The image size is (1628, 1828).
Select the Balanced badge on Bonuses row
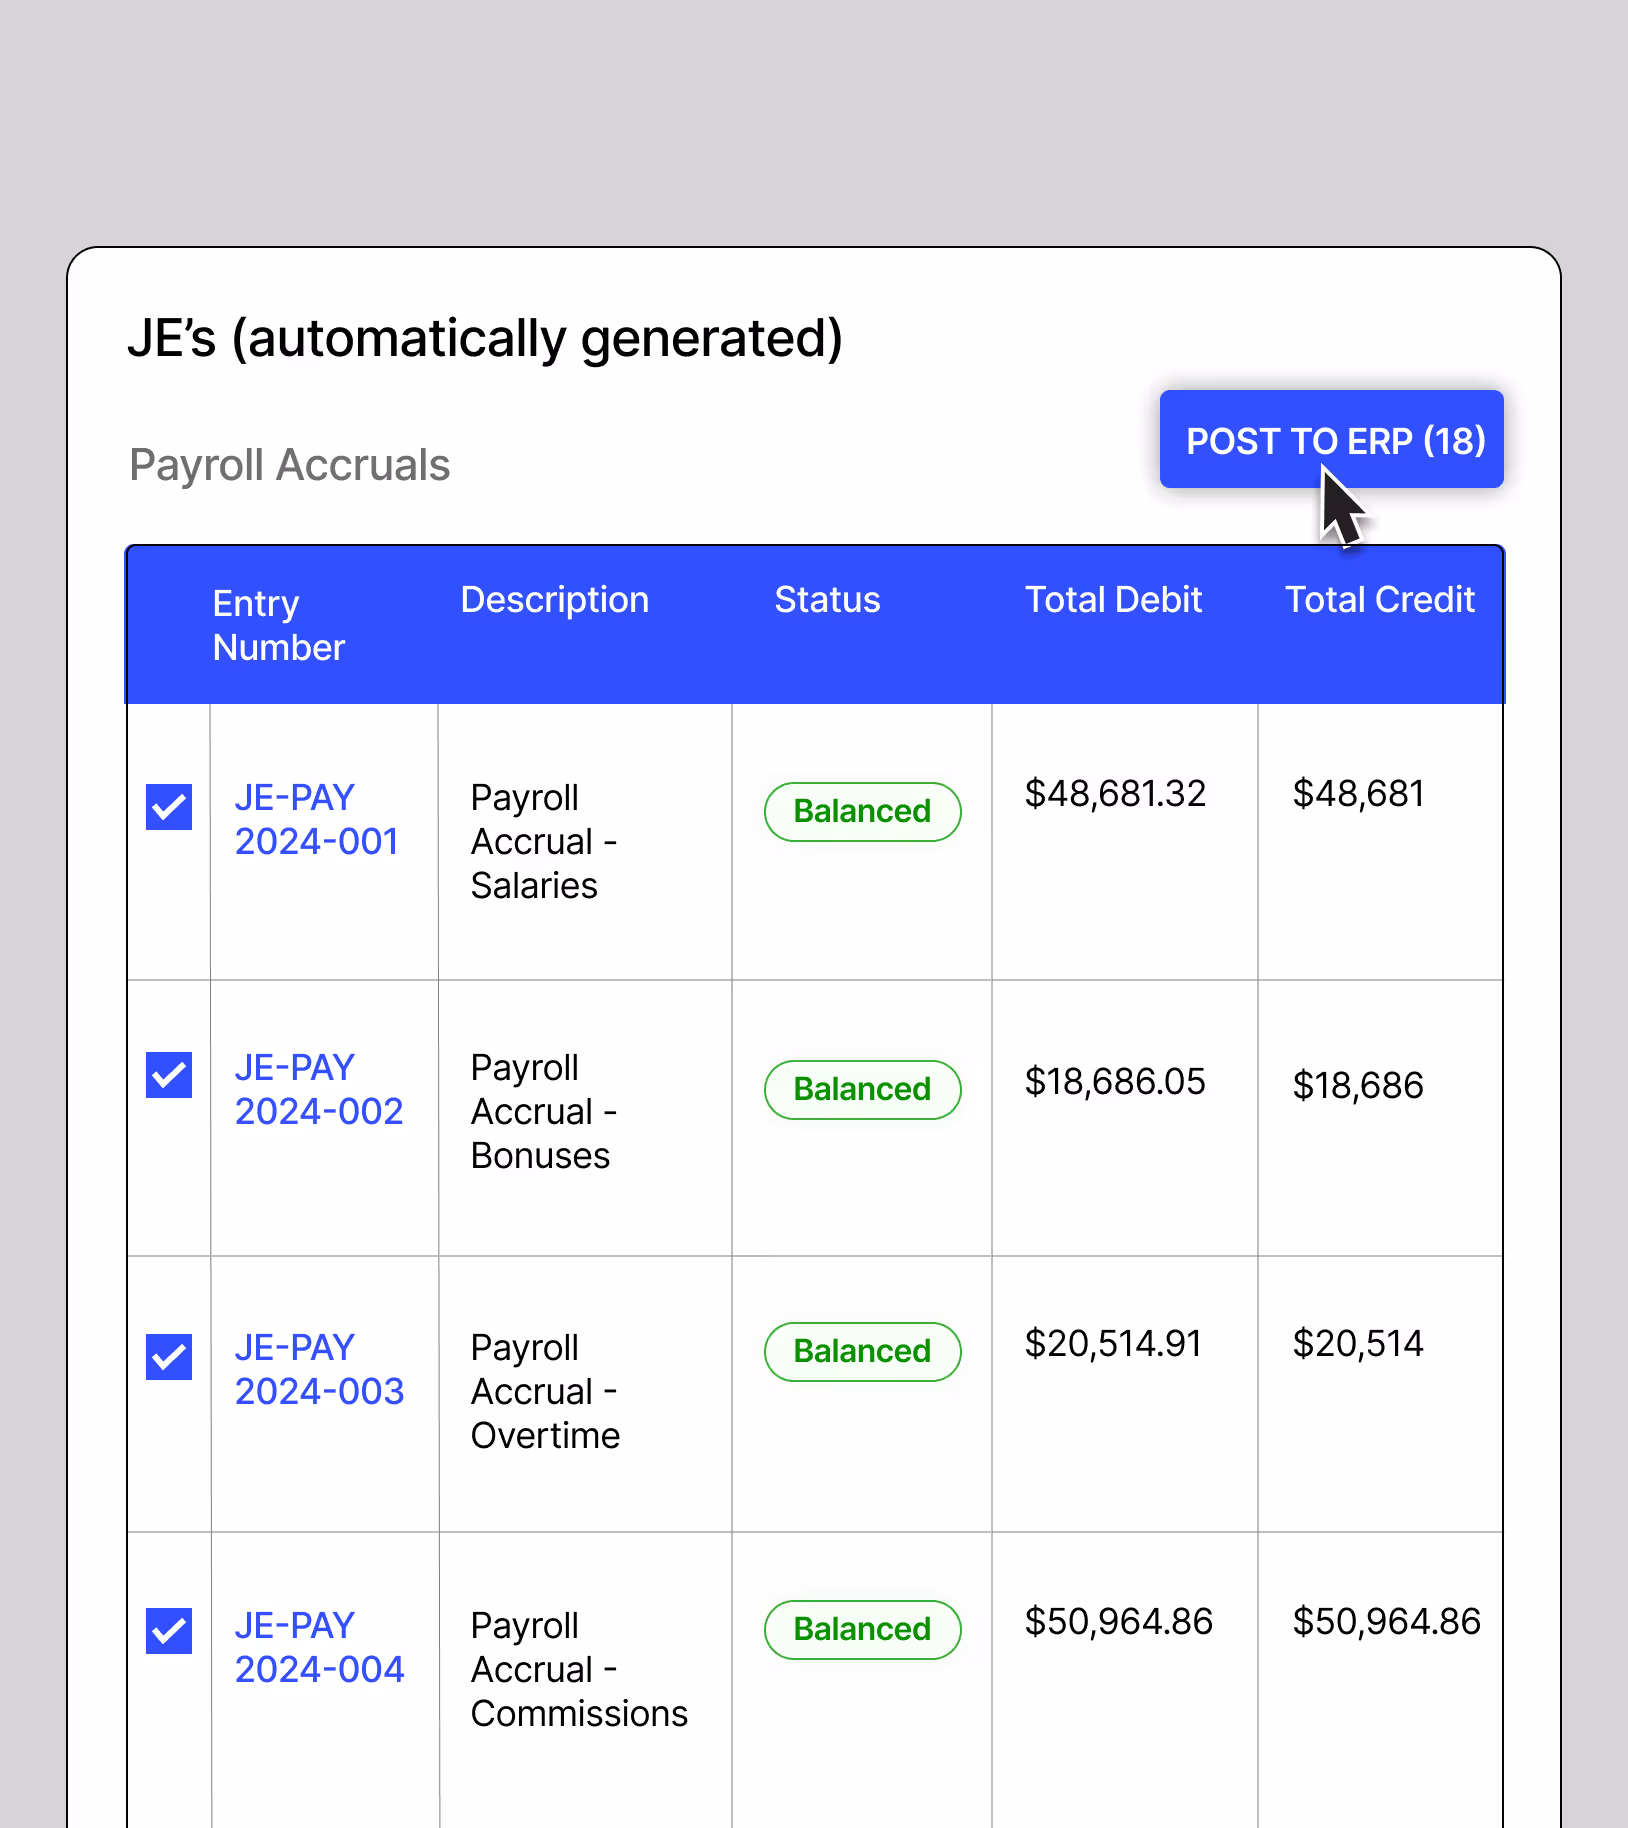click(x=862, y=1089)
